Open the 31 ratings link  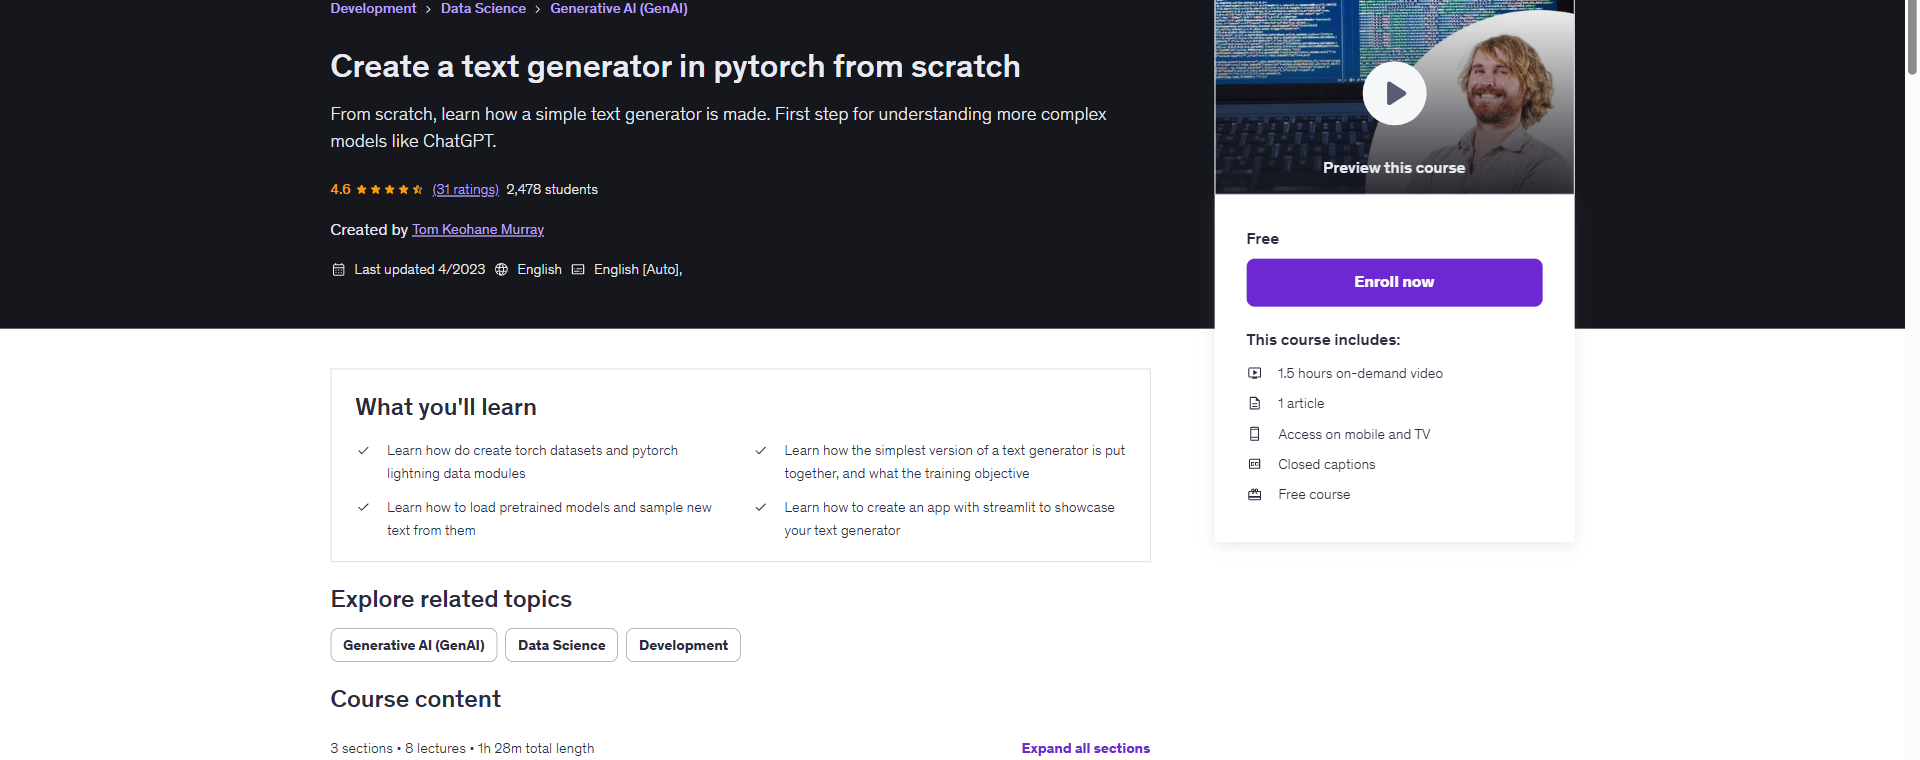(x=465, y=189)
